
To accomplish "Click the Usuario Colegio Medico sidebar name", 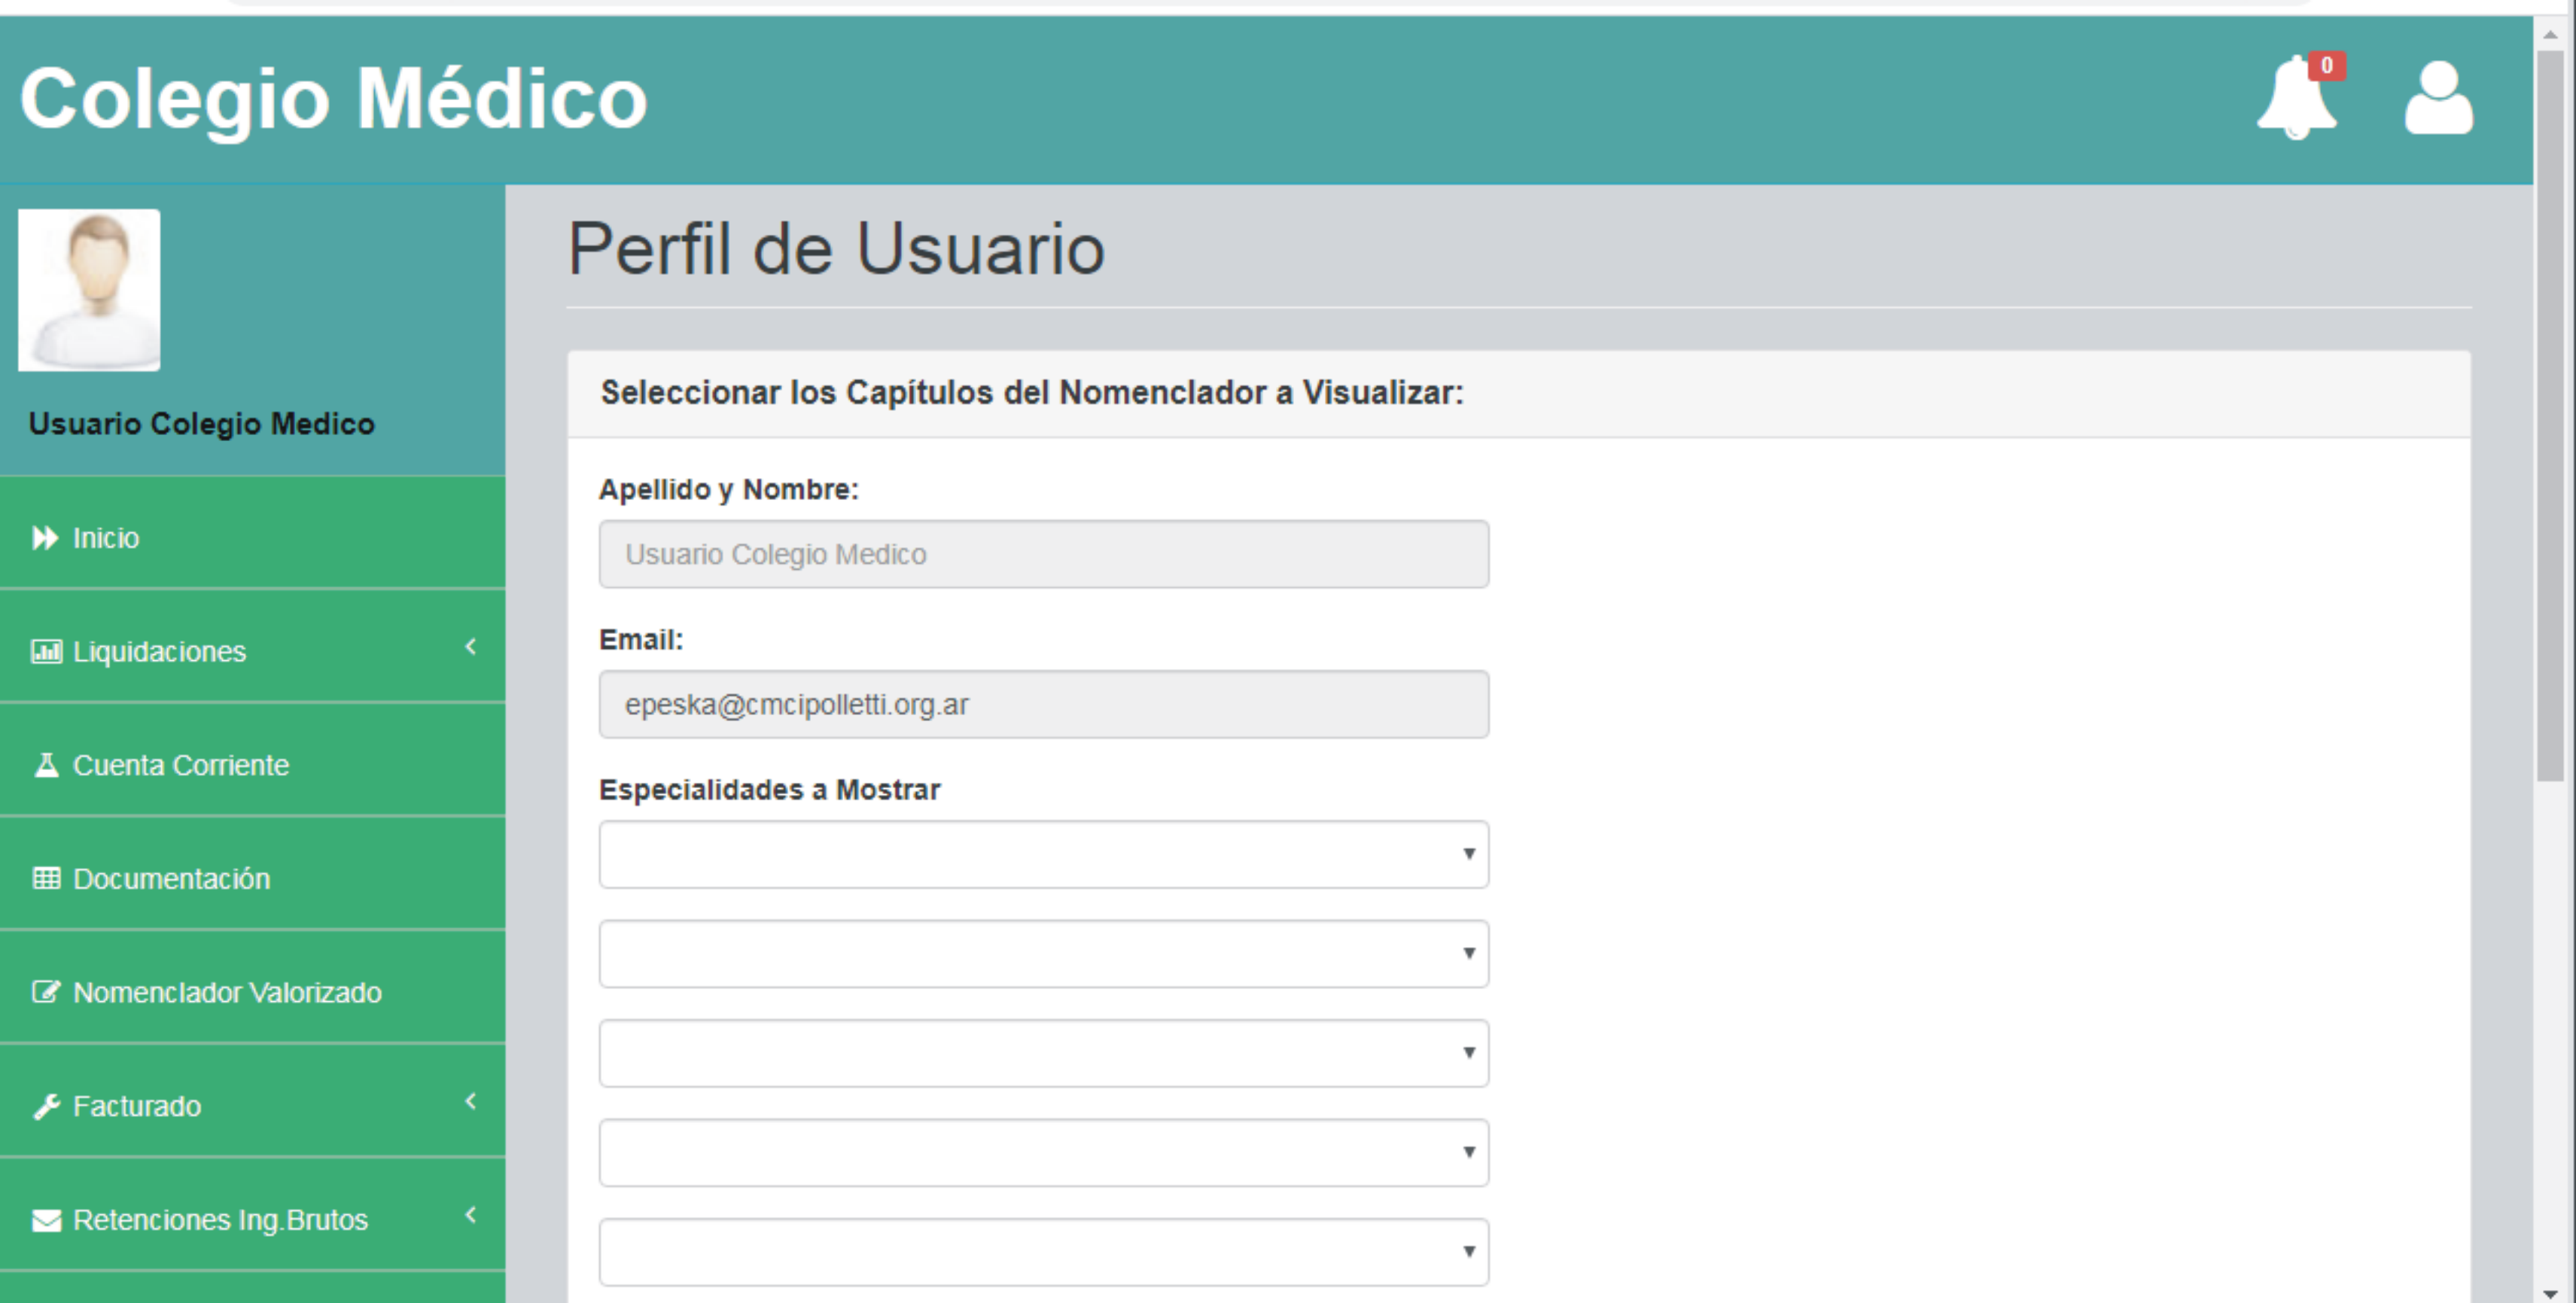I will pos(201,424).
